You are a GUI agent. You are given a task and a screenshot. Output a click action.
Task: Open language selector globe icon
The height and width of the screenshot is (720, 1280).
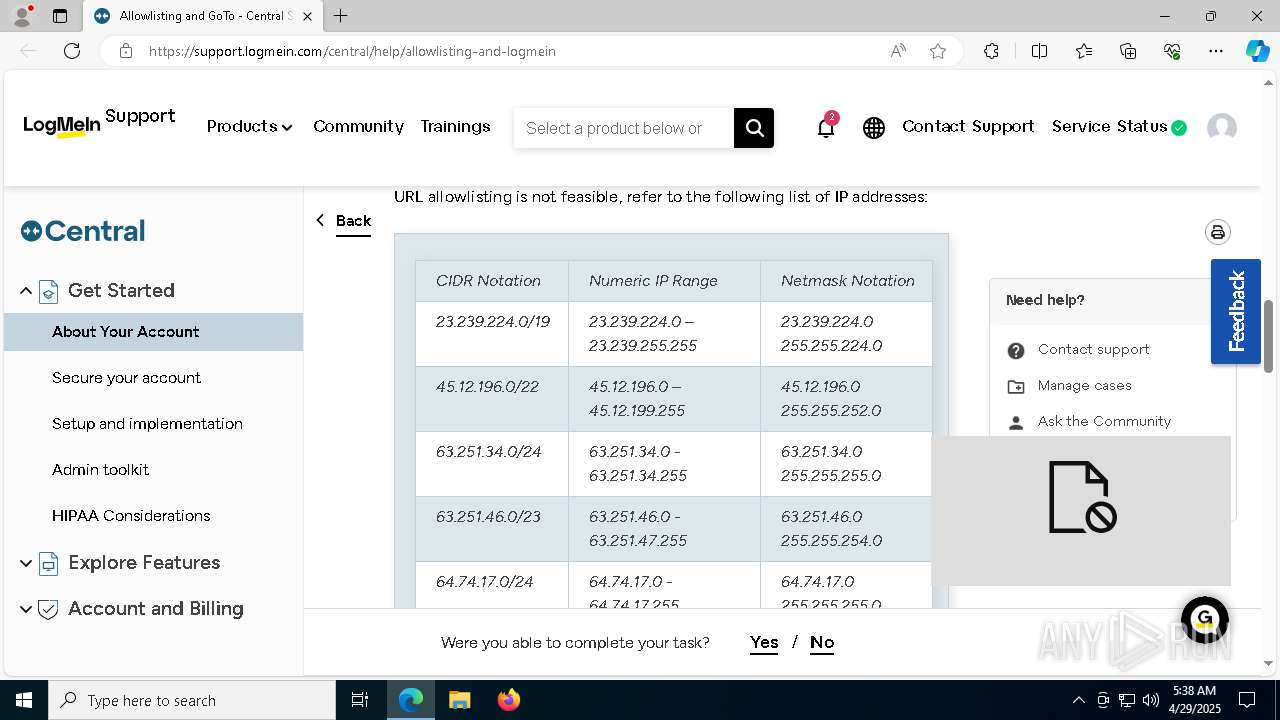pyautogui.click(x=874, y=128)
